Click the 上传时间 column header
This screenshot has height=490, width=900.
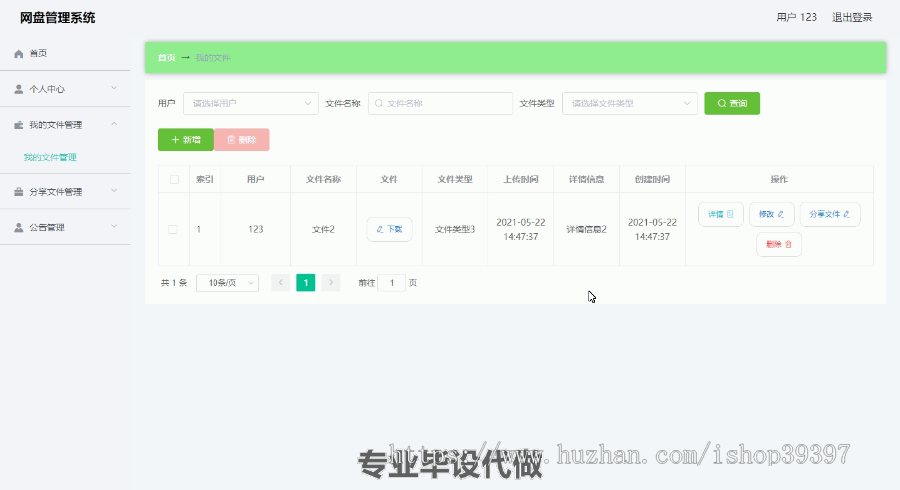(x=521, y=179)
